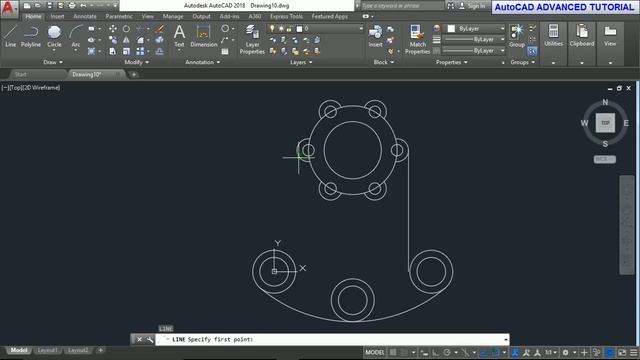
Task: Click the Dimension tool
Action: coord(204,36)
